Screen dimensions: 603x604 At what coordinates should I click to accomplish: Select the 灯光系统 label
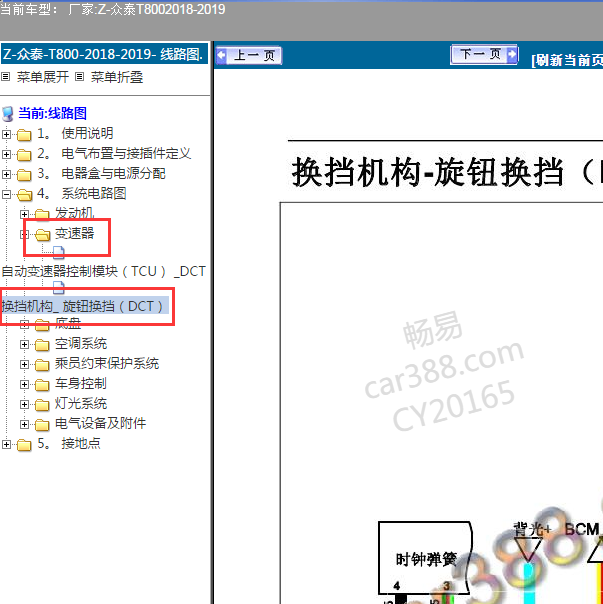[x=81, y=404]
